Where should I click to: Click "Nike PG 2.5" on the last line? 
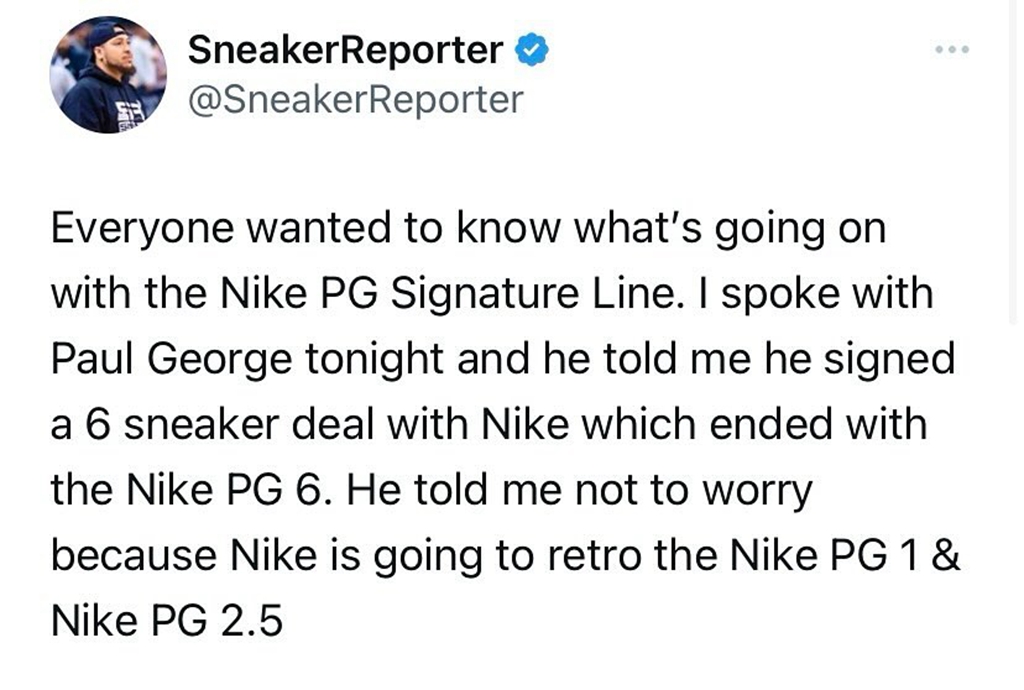coord(167,621)
